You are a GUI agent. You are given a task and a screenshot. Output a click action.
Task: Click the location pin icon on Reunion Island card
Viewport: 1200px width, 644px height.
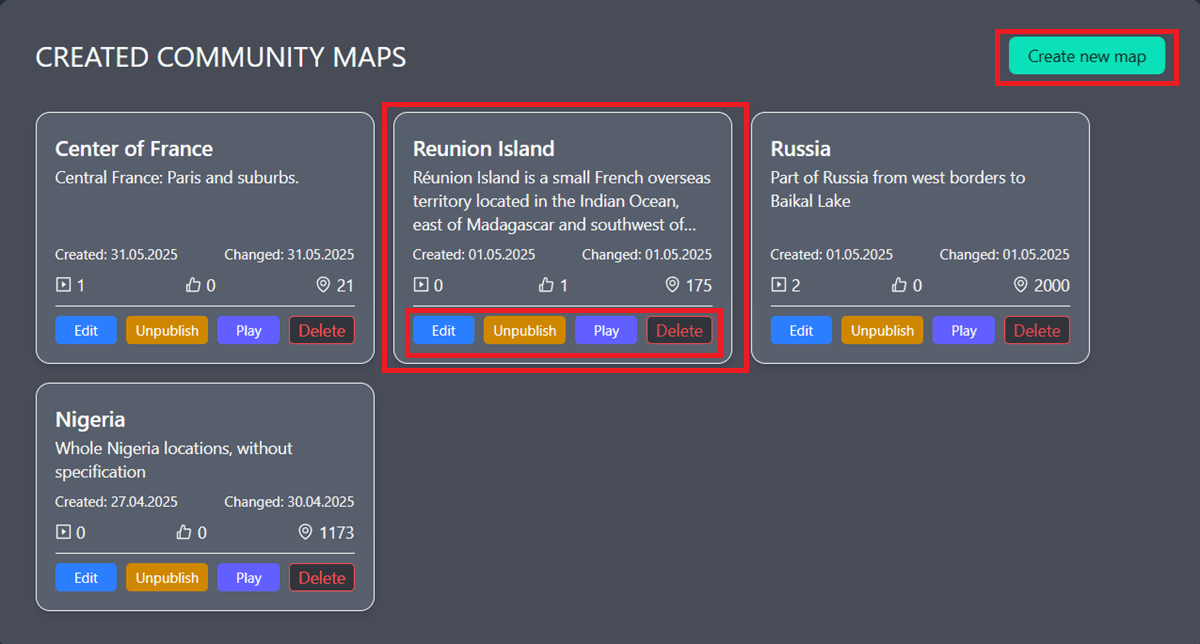(x=672, y=285)
